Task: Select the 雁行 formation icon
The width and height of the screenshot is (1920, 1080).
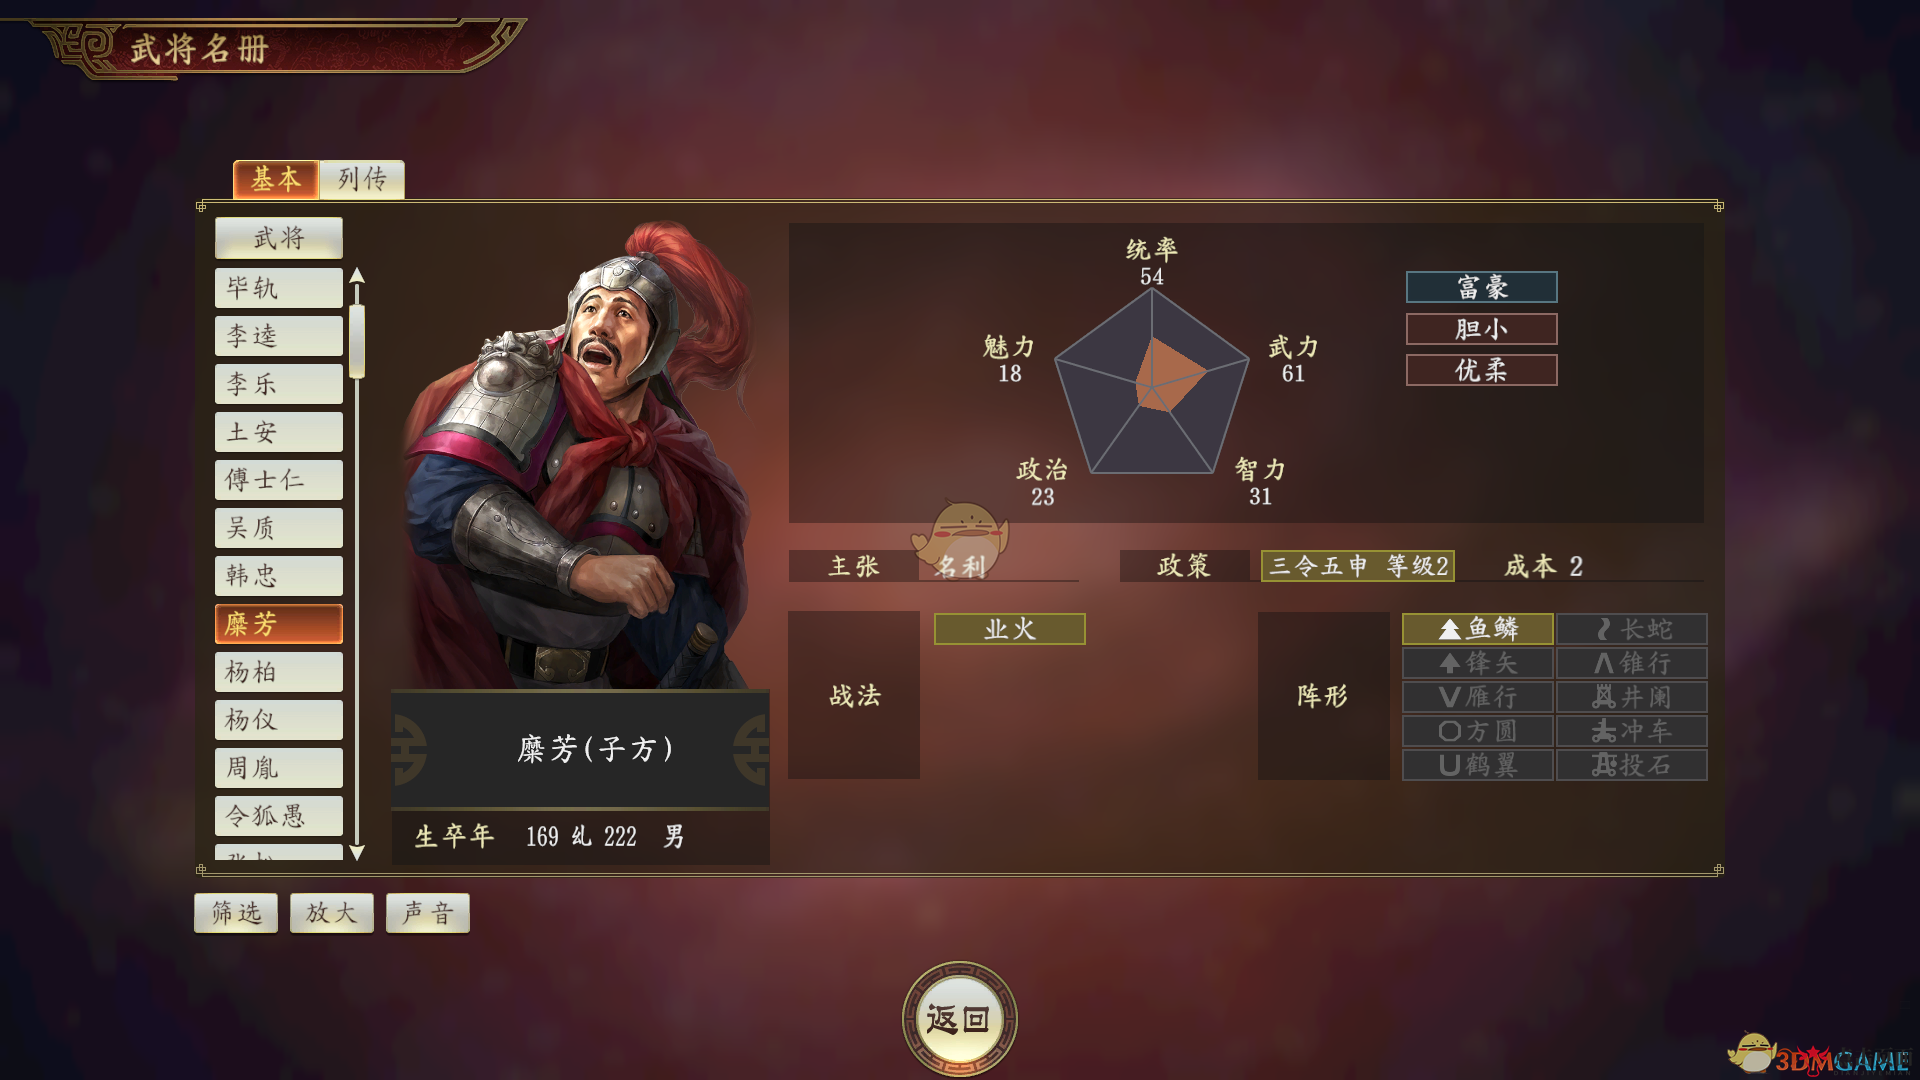Action: pyautogui.click(x=1477, y=697)
